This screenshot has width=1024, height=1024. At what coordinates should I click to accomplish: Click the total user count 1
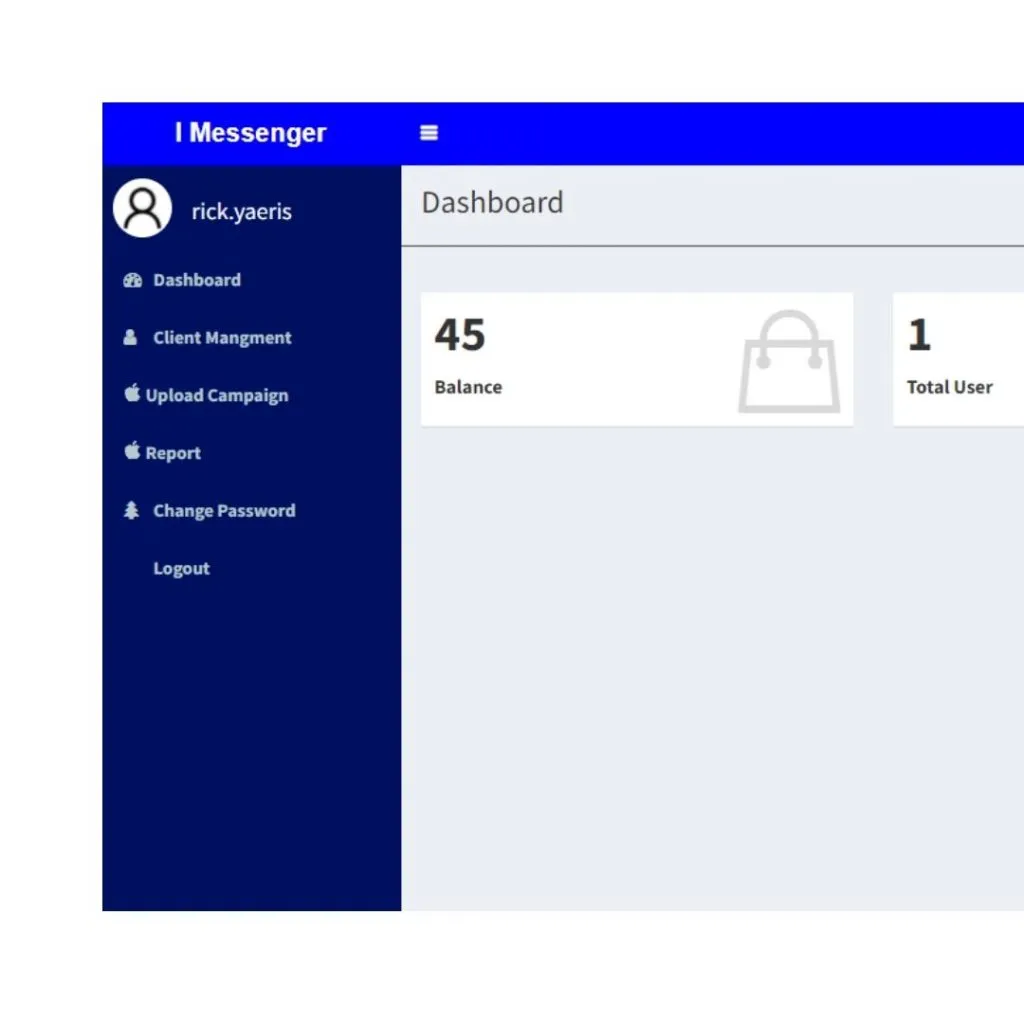point(920,335)
